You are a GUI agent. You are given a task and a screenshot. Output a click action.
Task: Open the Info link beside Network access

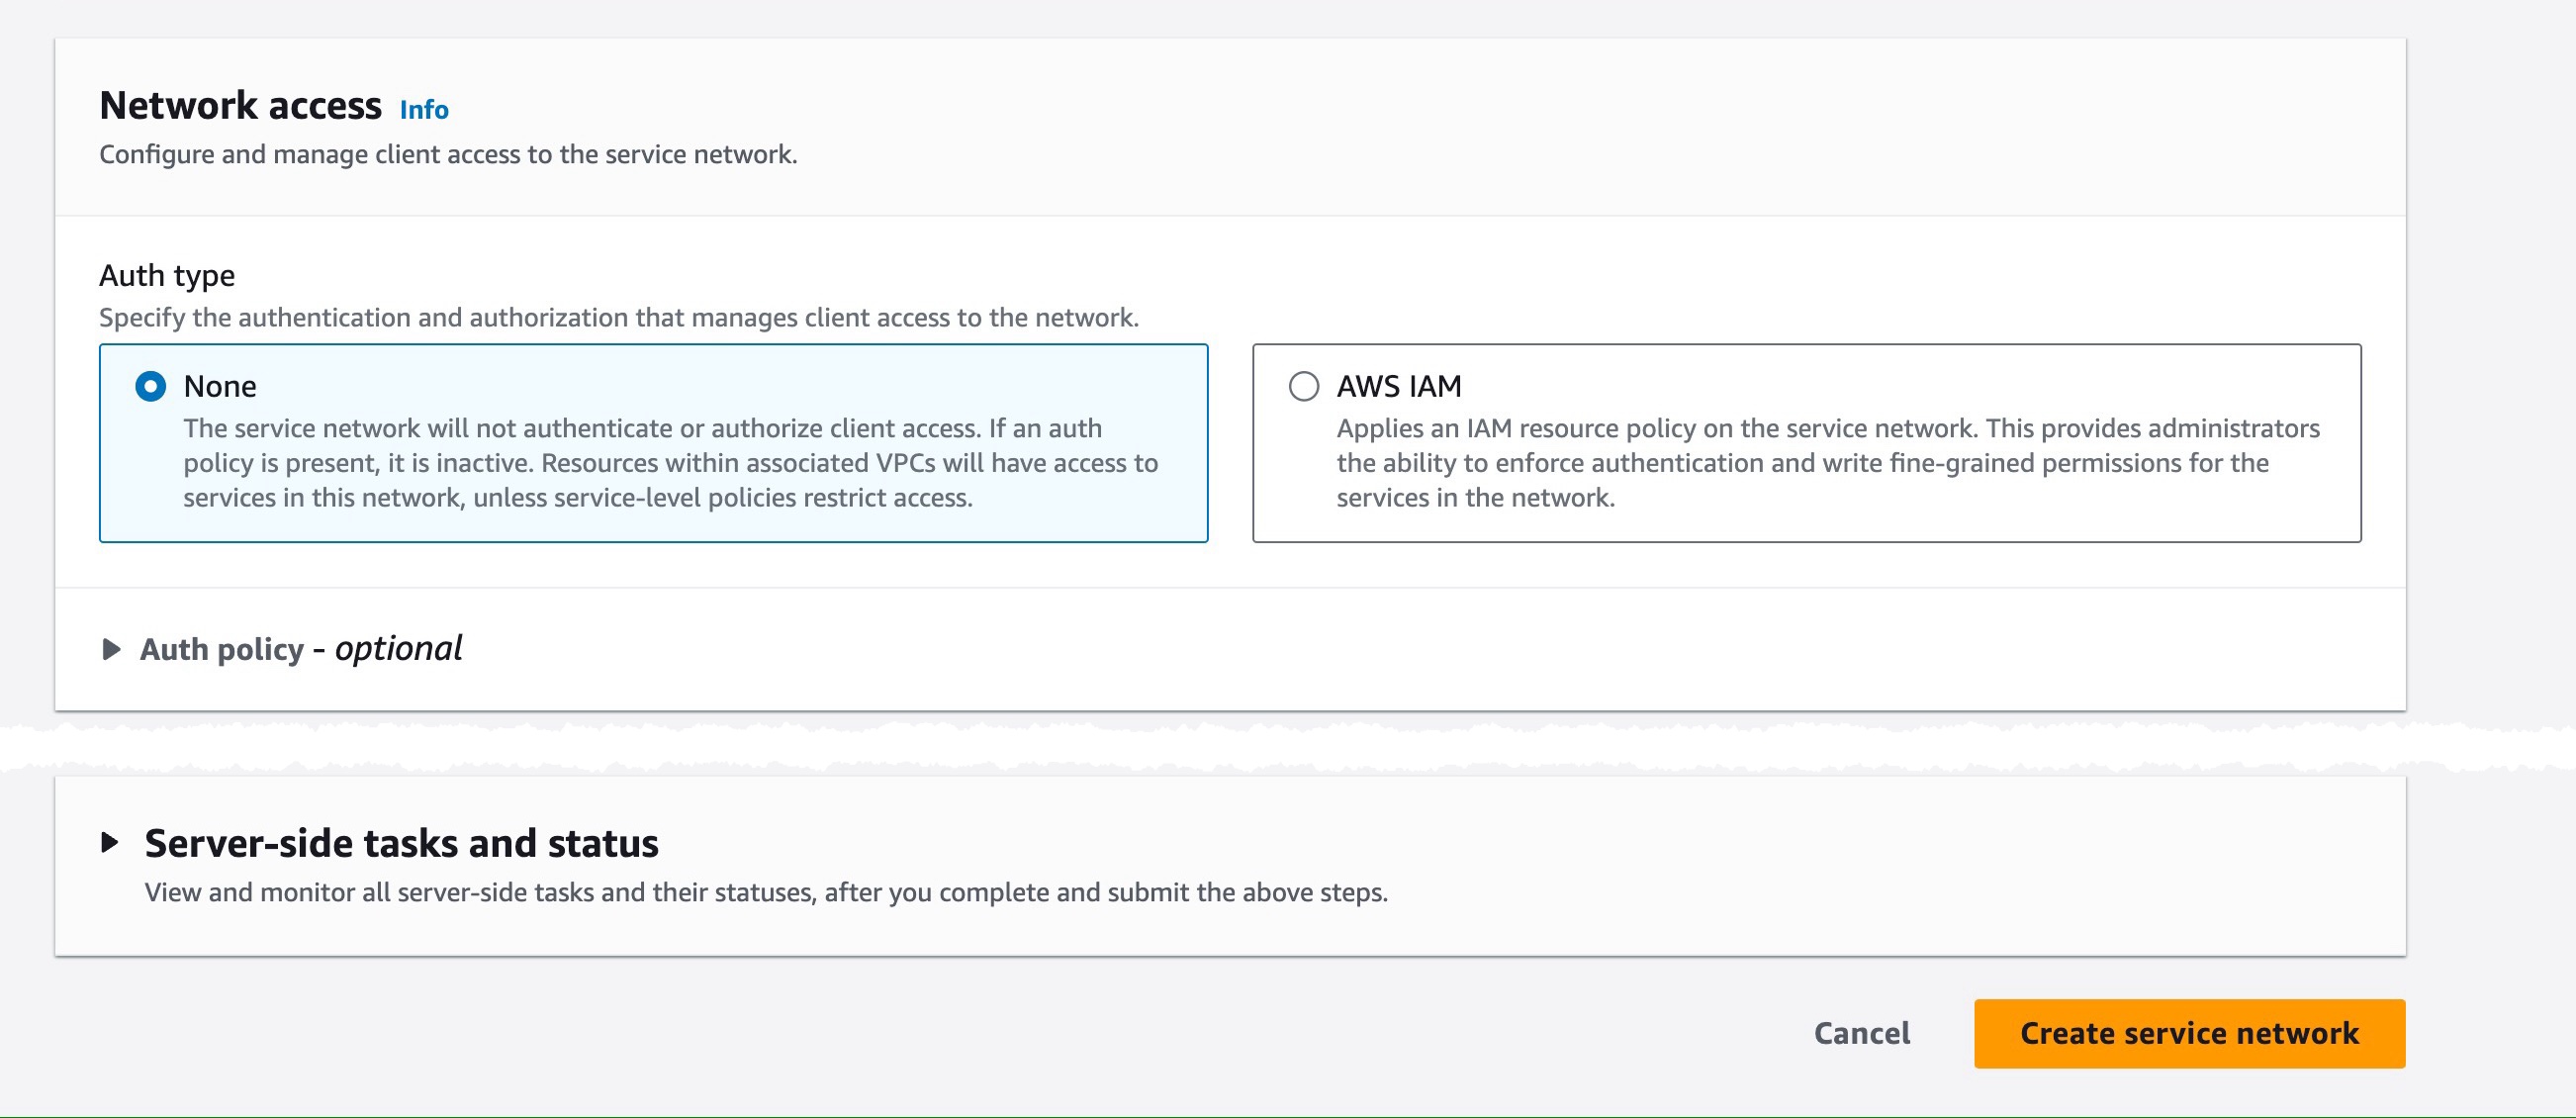[x=424, y=109]
